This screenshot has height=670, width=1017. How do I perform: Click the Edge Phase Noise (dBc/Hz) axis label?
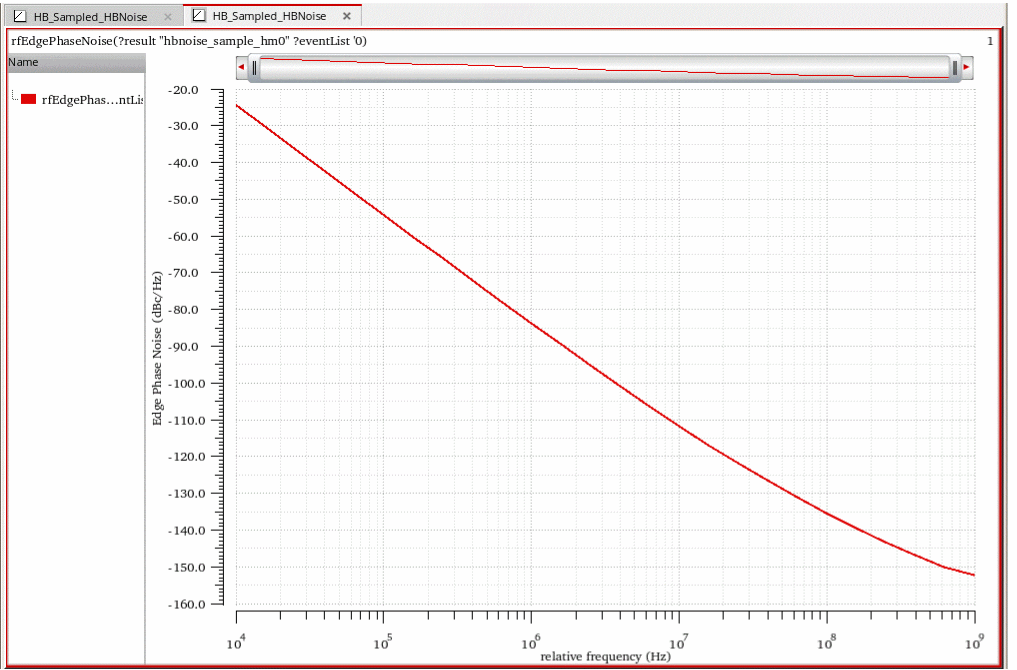point(157,348)
